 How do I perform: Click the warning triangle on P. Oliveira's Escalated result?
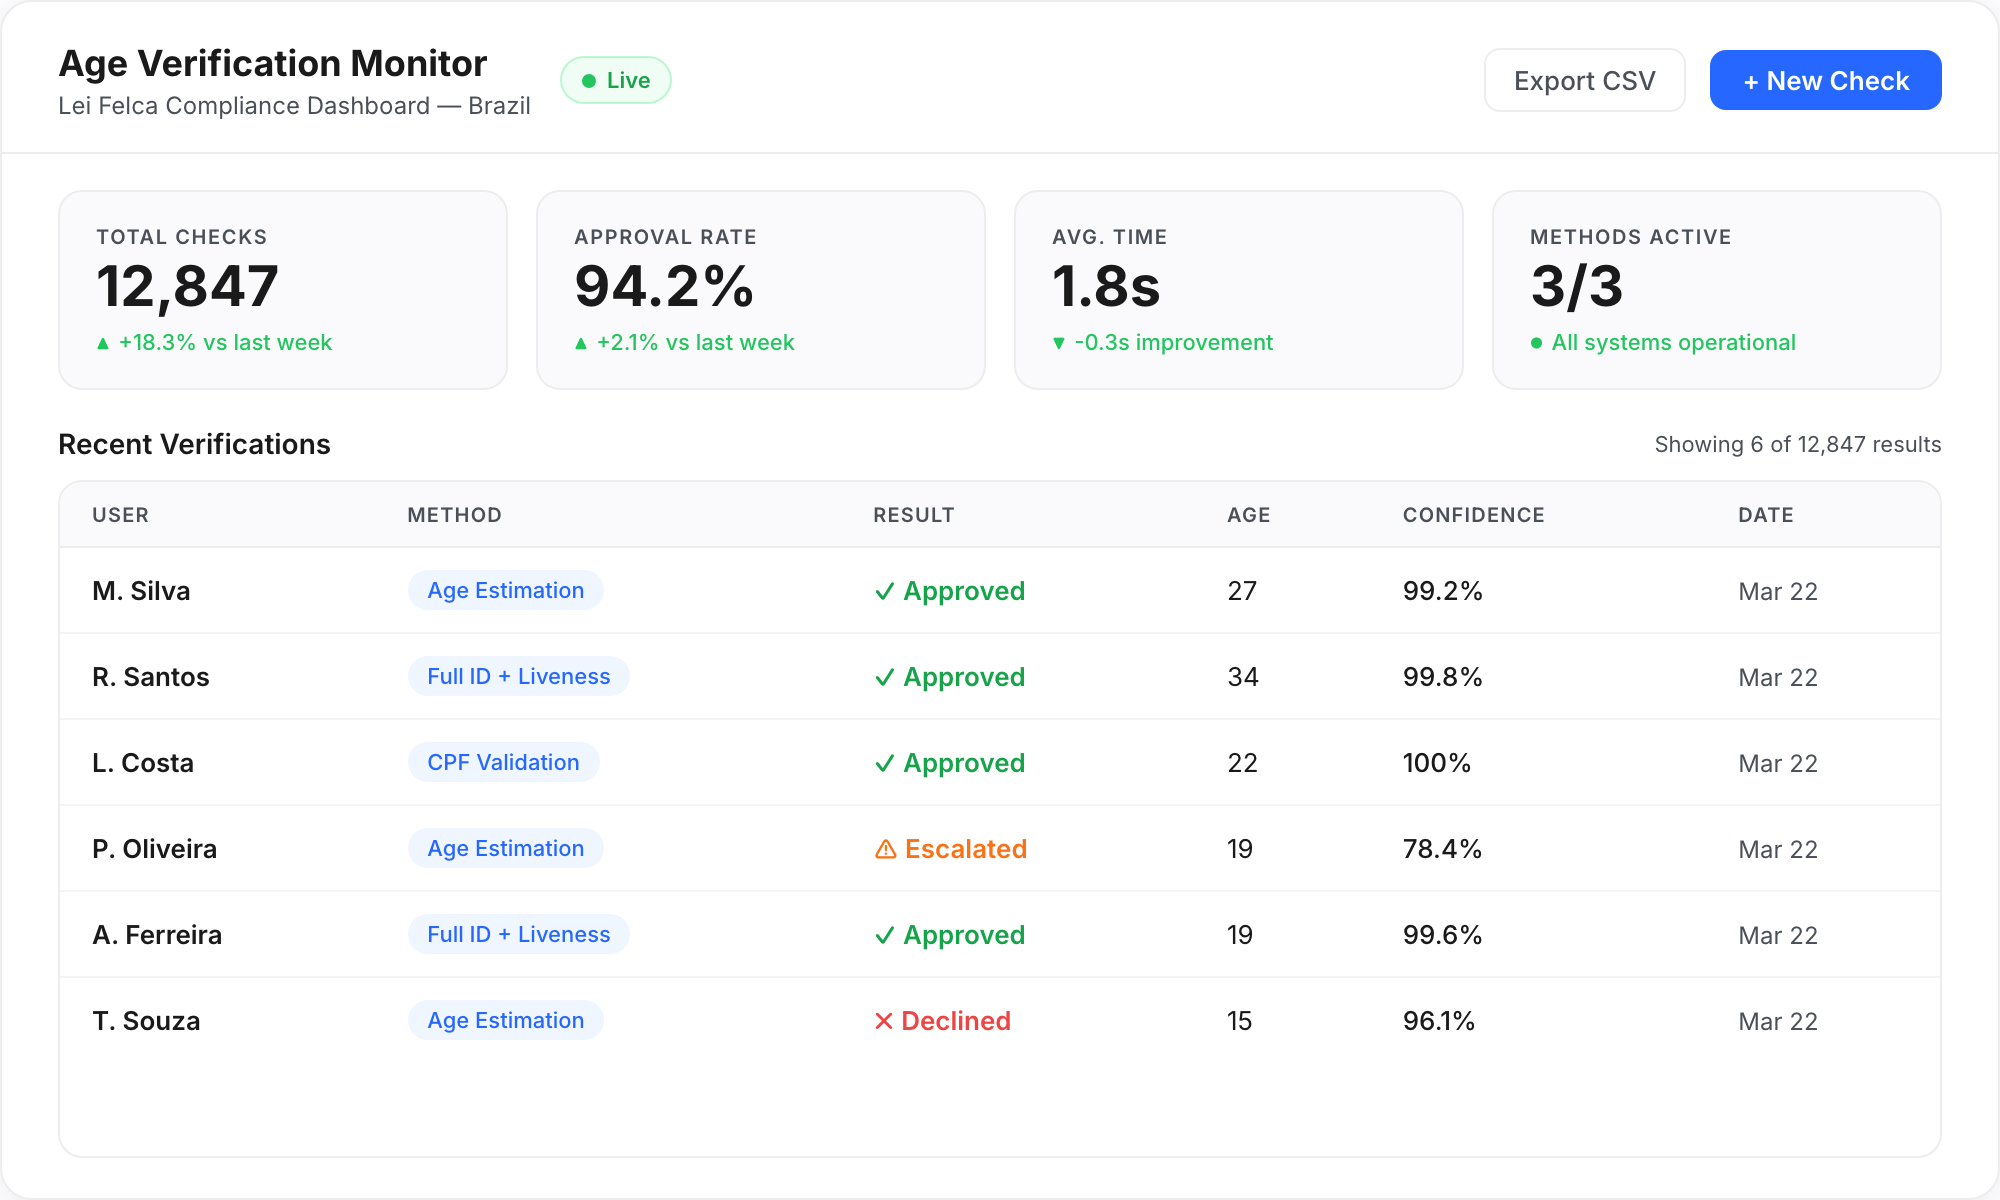coord(884,848)
